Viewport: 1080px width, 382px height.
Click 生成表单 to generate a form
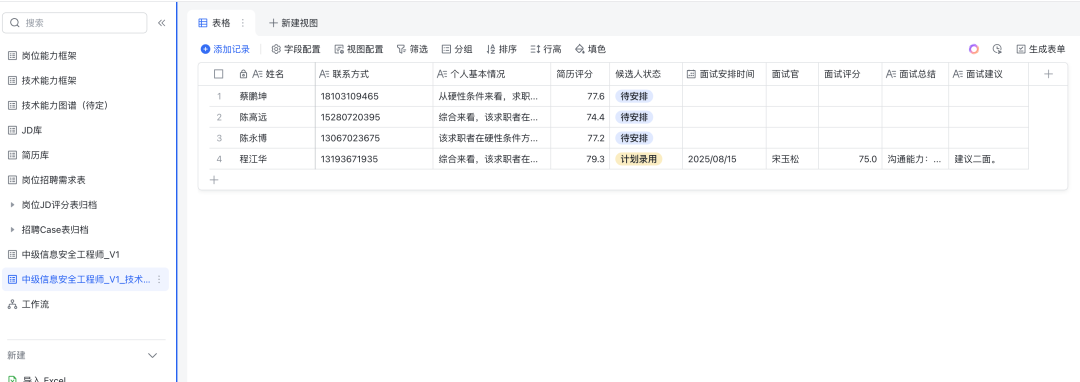1041,50
